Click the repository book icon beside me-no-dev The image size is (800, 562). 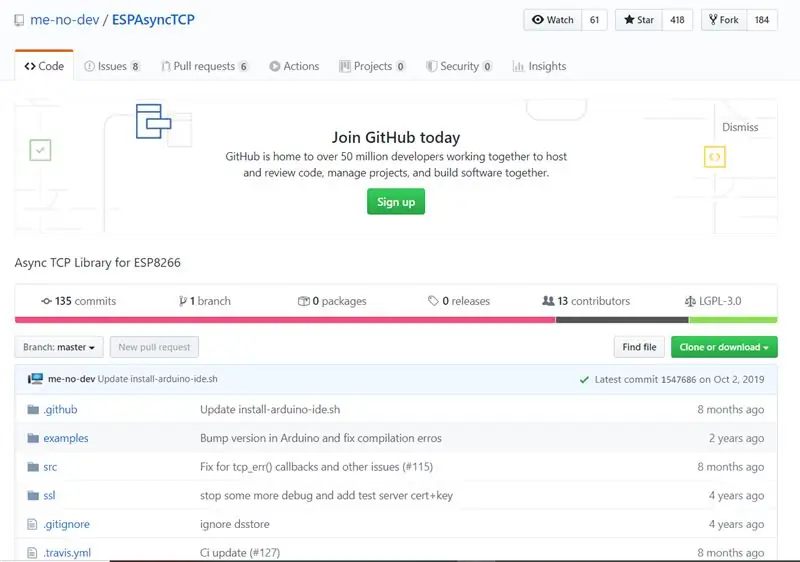coord(19,20)
